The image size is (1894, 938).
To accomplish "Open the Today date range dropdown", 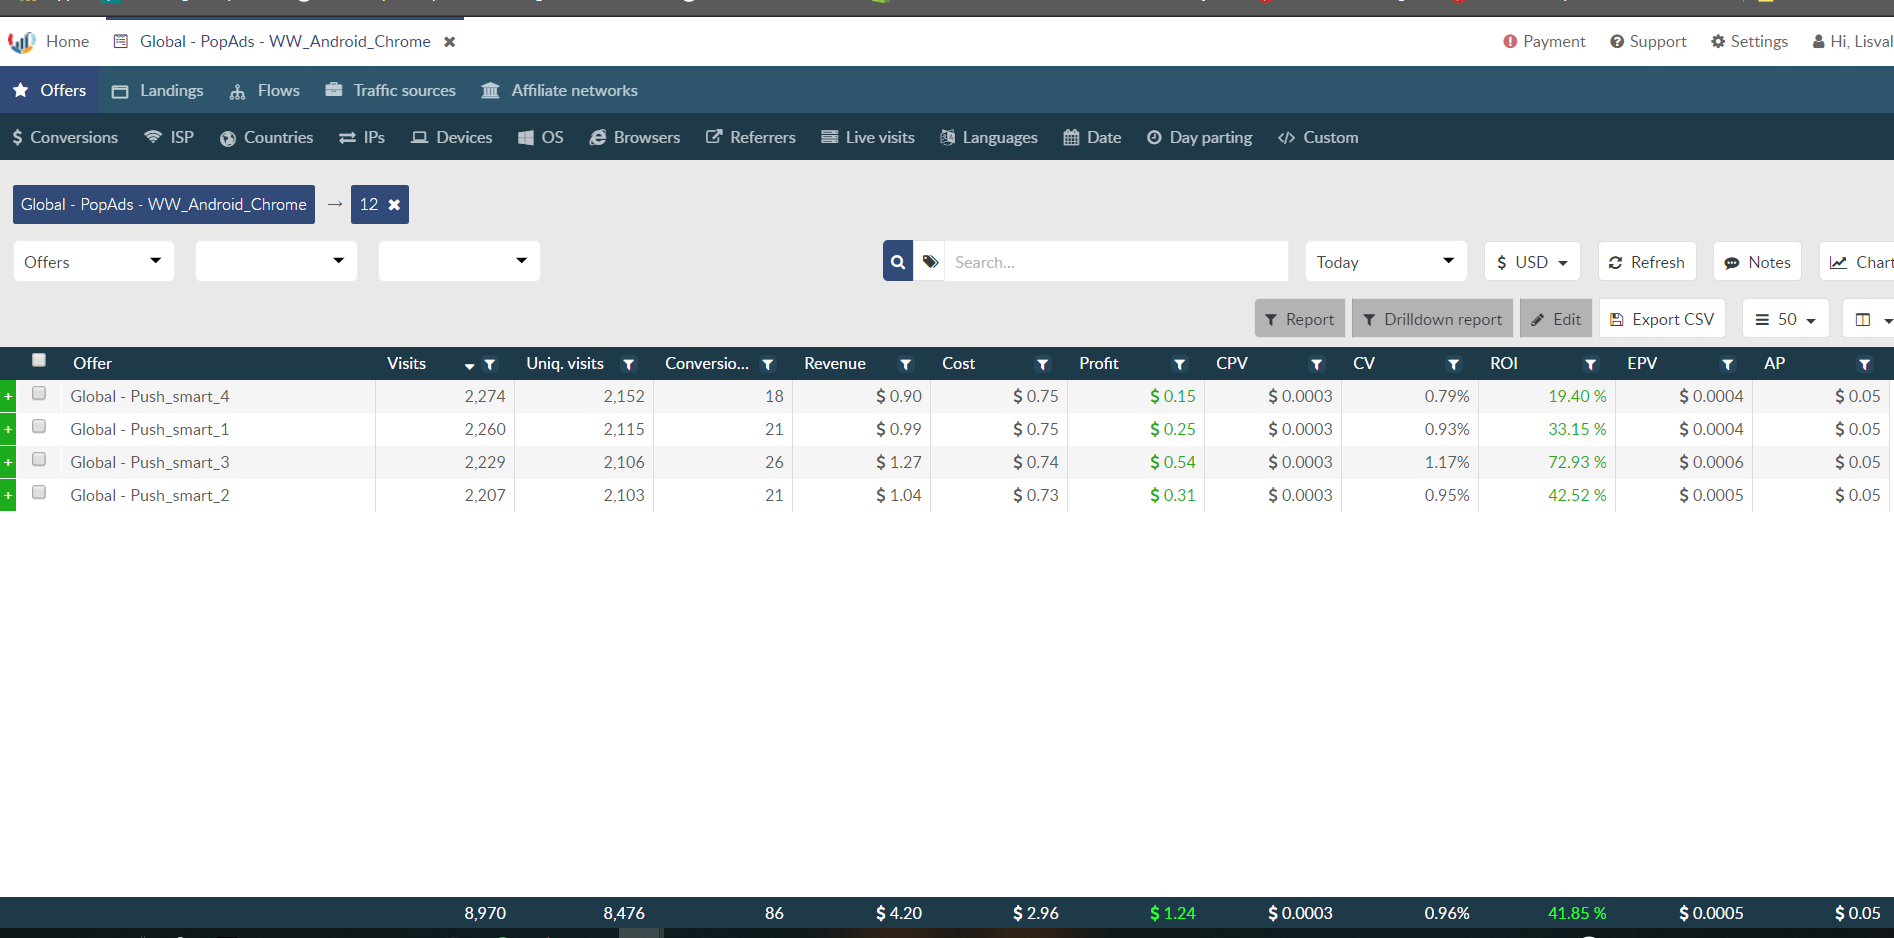I will coord(1386,262).
